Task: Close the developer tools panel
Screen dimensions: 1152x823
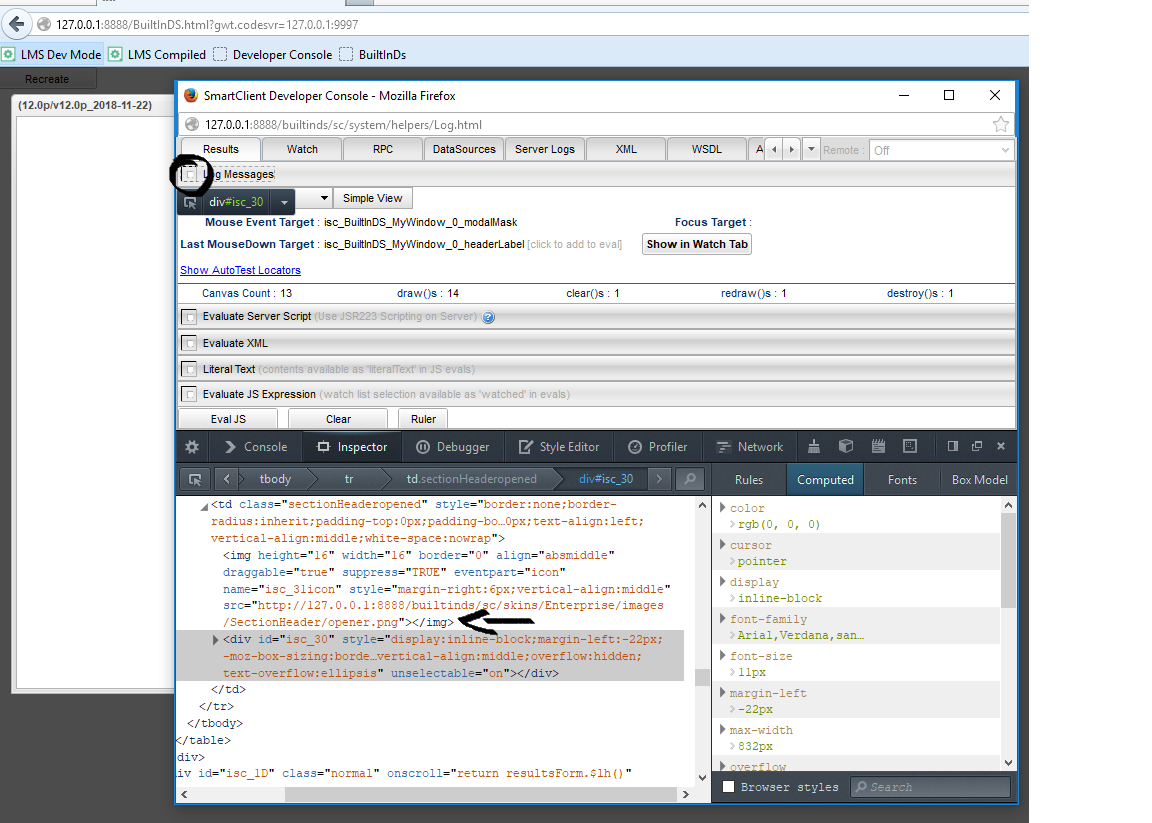Action: (x=1001, y=446)
